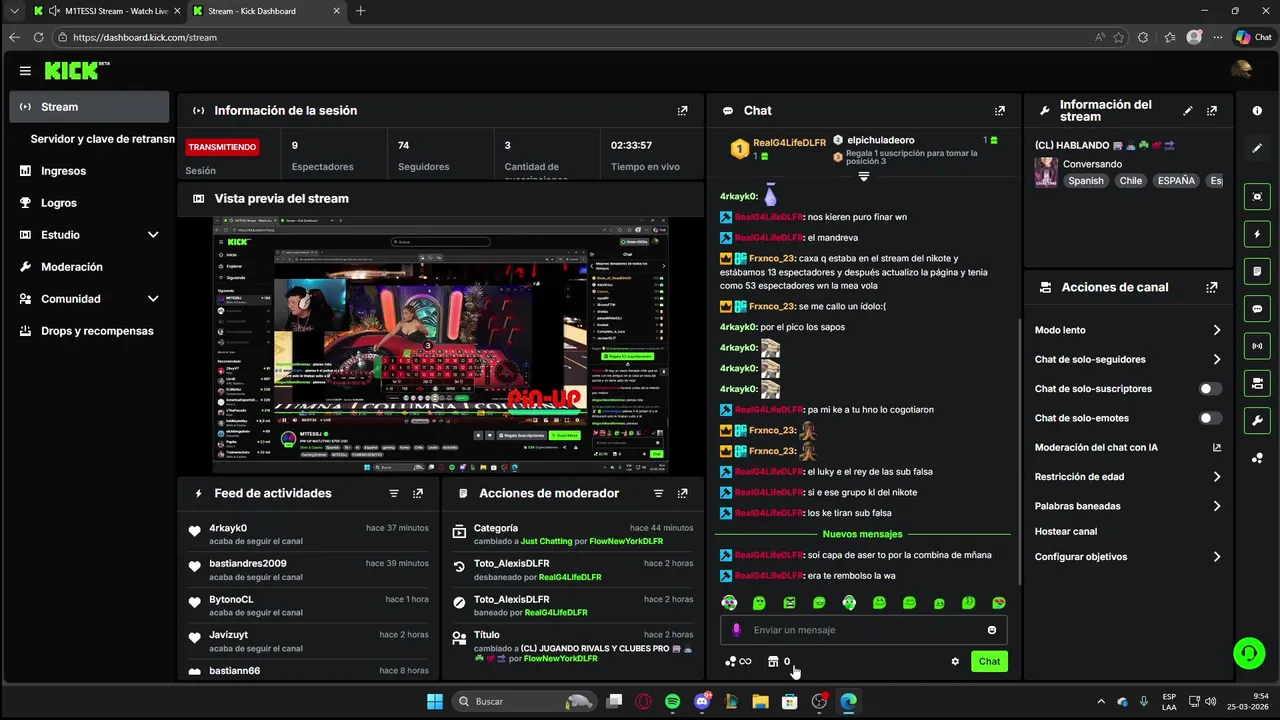The width and height of the screenshot is (1280, 720).
Task: Click the Spanish tag in stream info
Action: [x=1085, y=181]
